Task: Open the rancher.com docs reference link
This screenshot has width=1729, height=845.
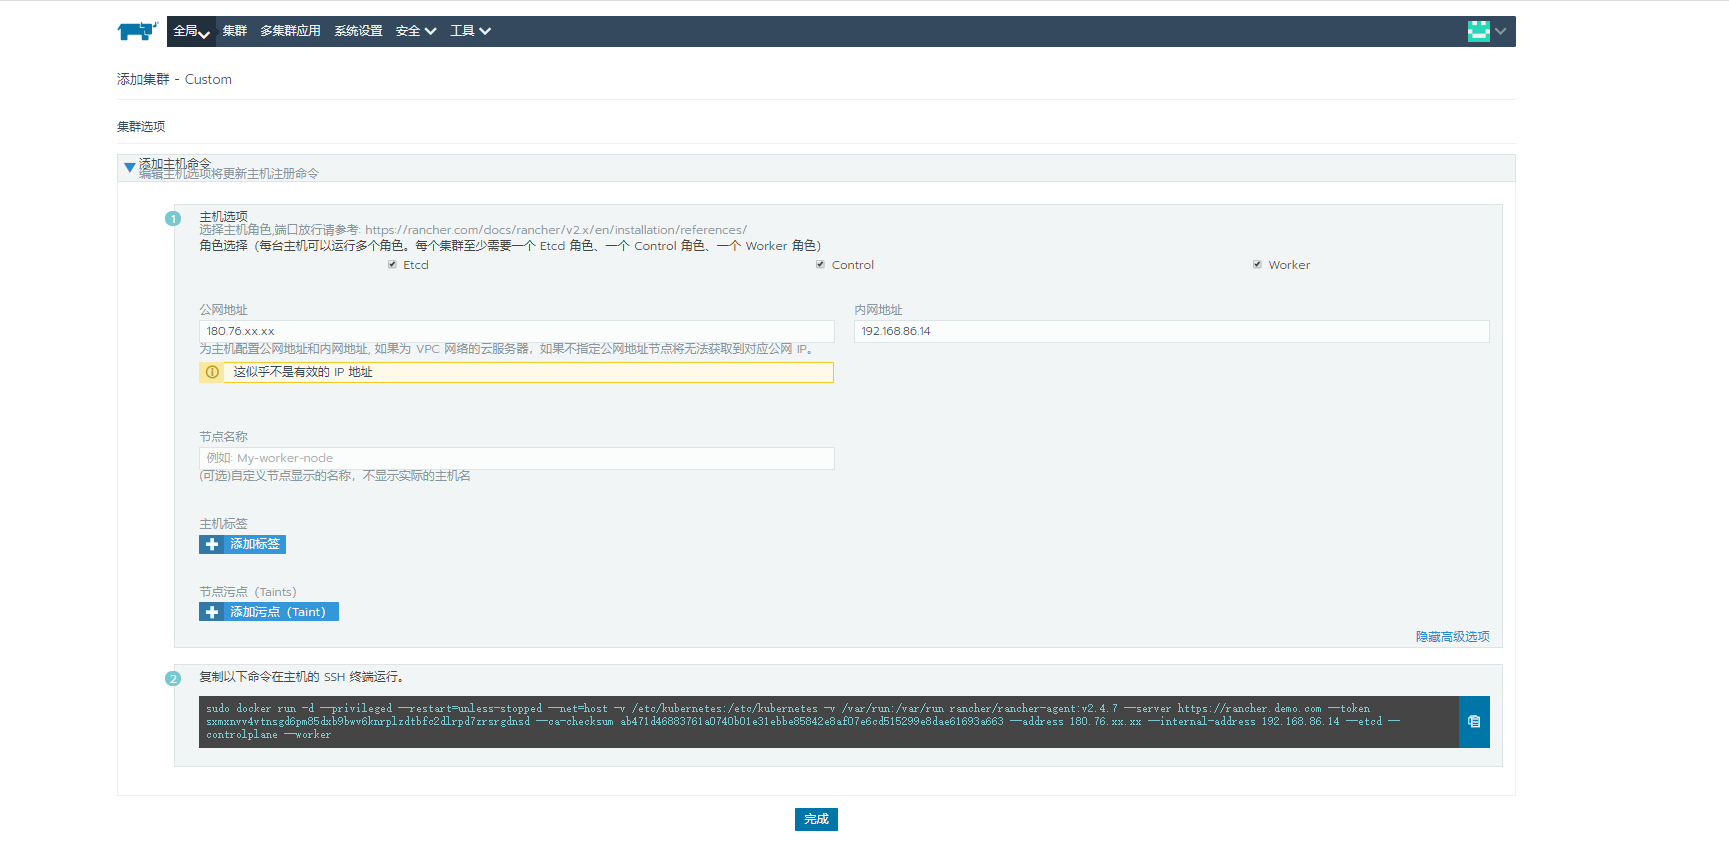Action: (x=555, y=230)
